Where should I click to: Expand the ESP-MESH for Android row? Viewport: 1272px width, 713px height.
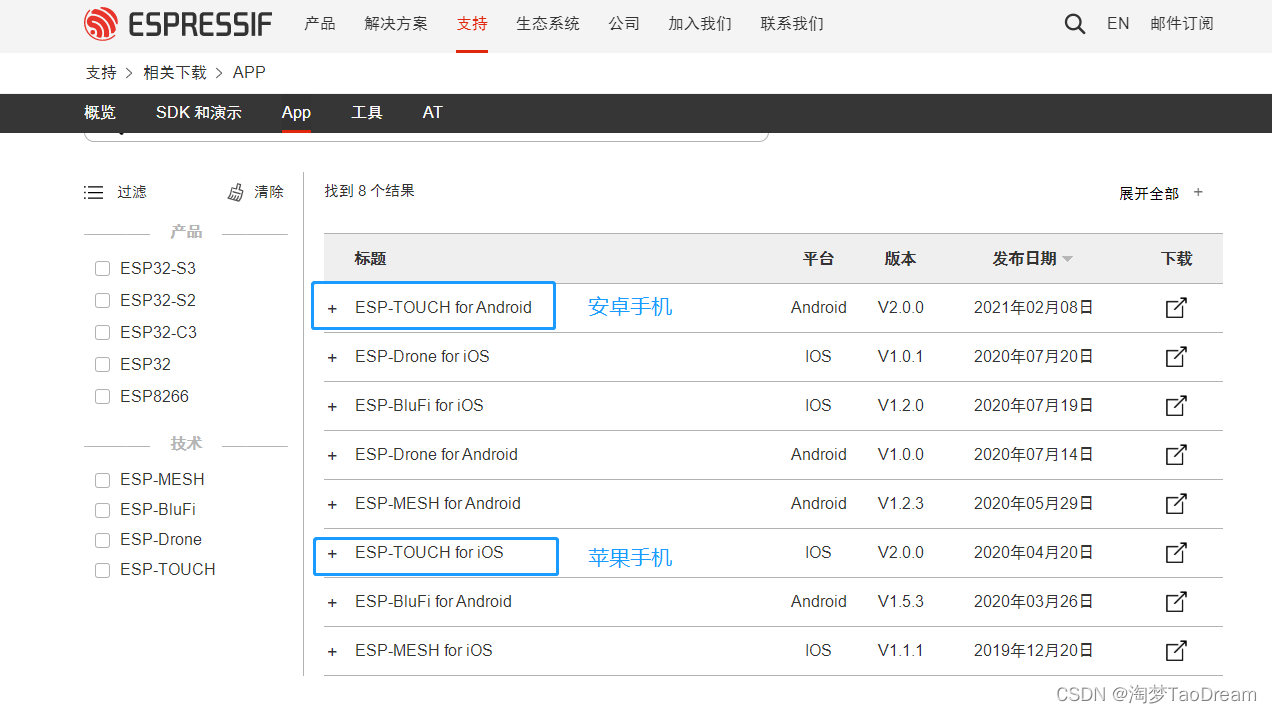pos(333,505)
